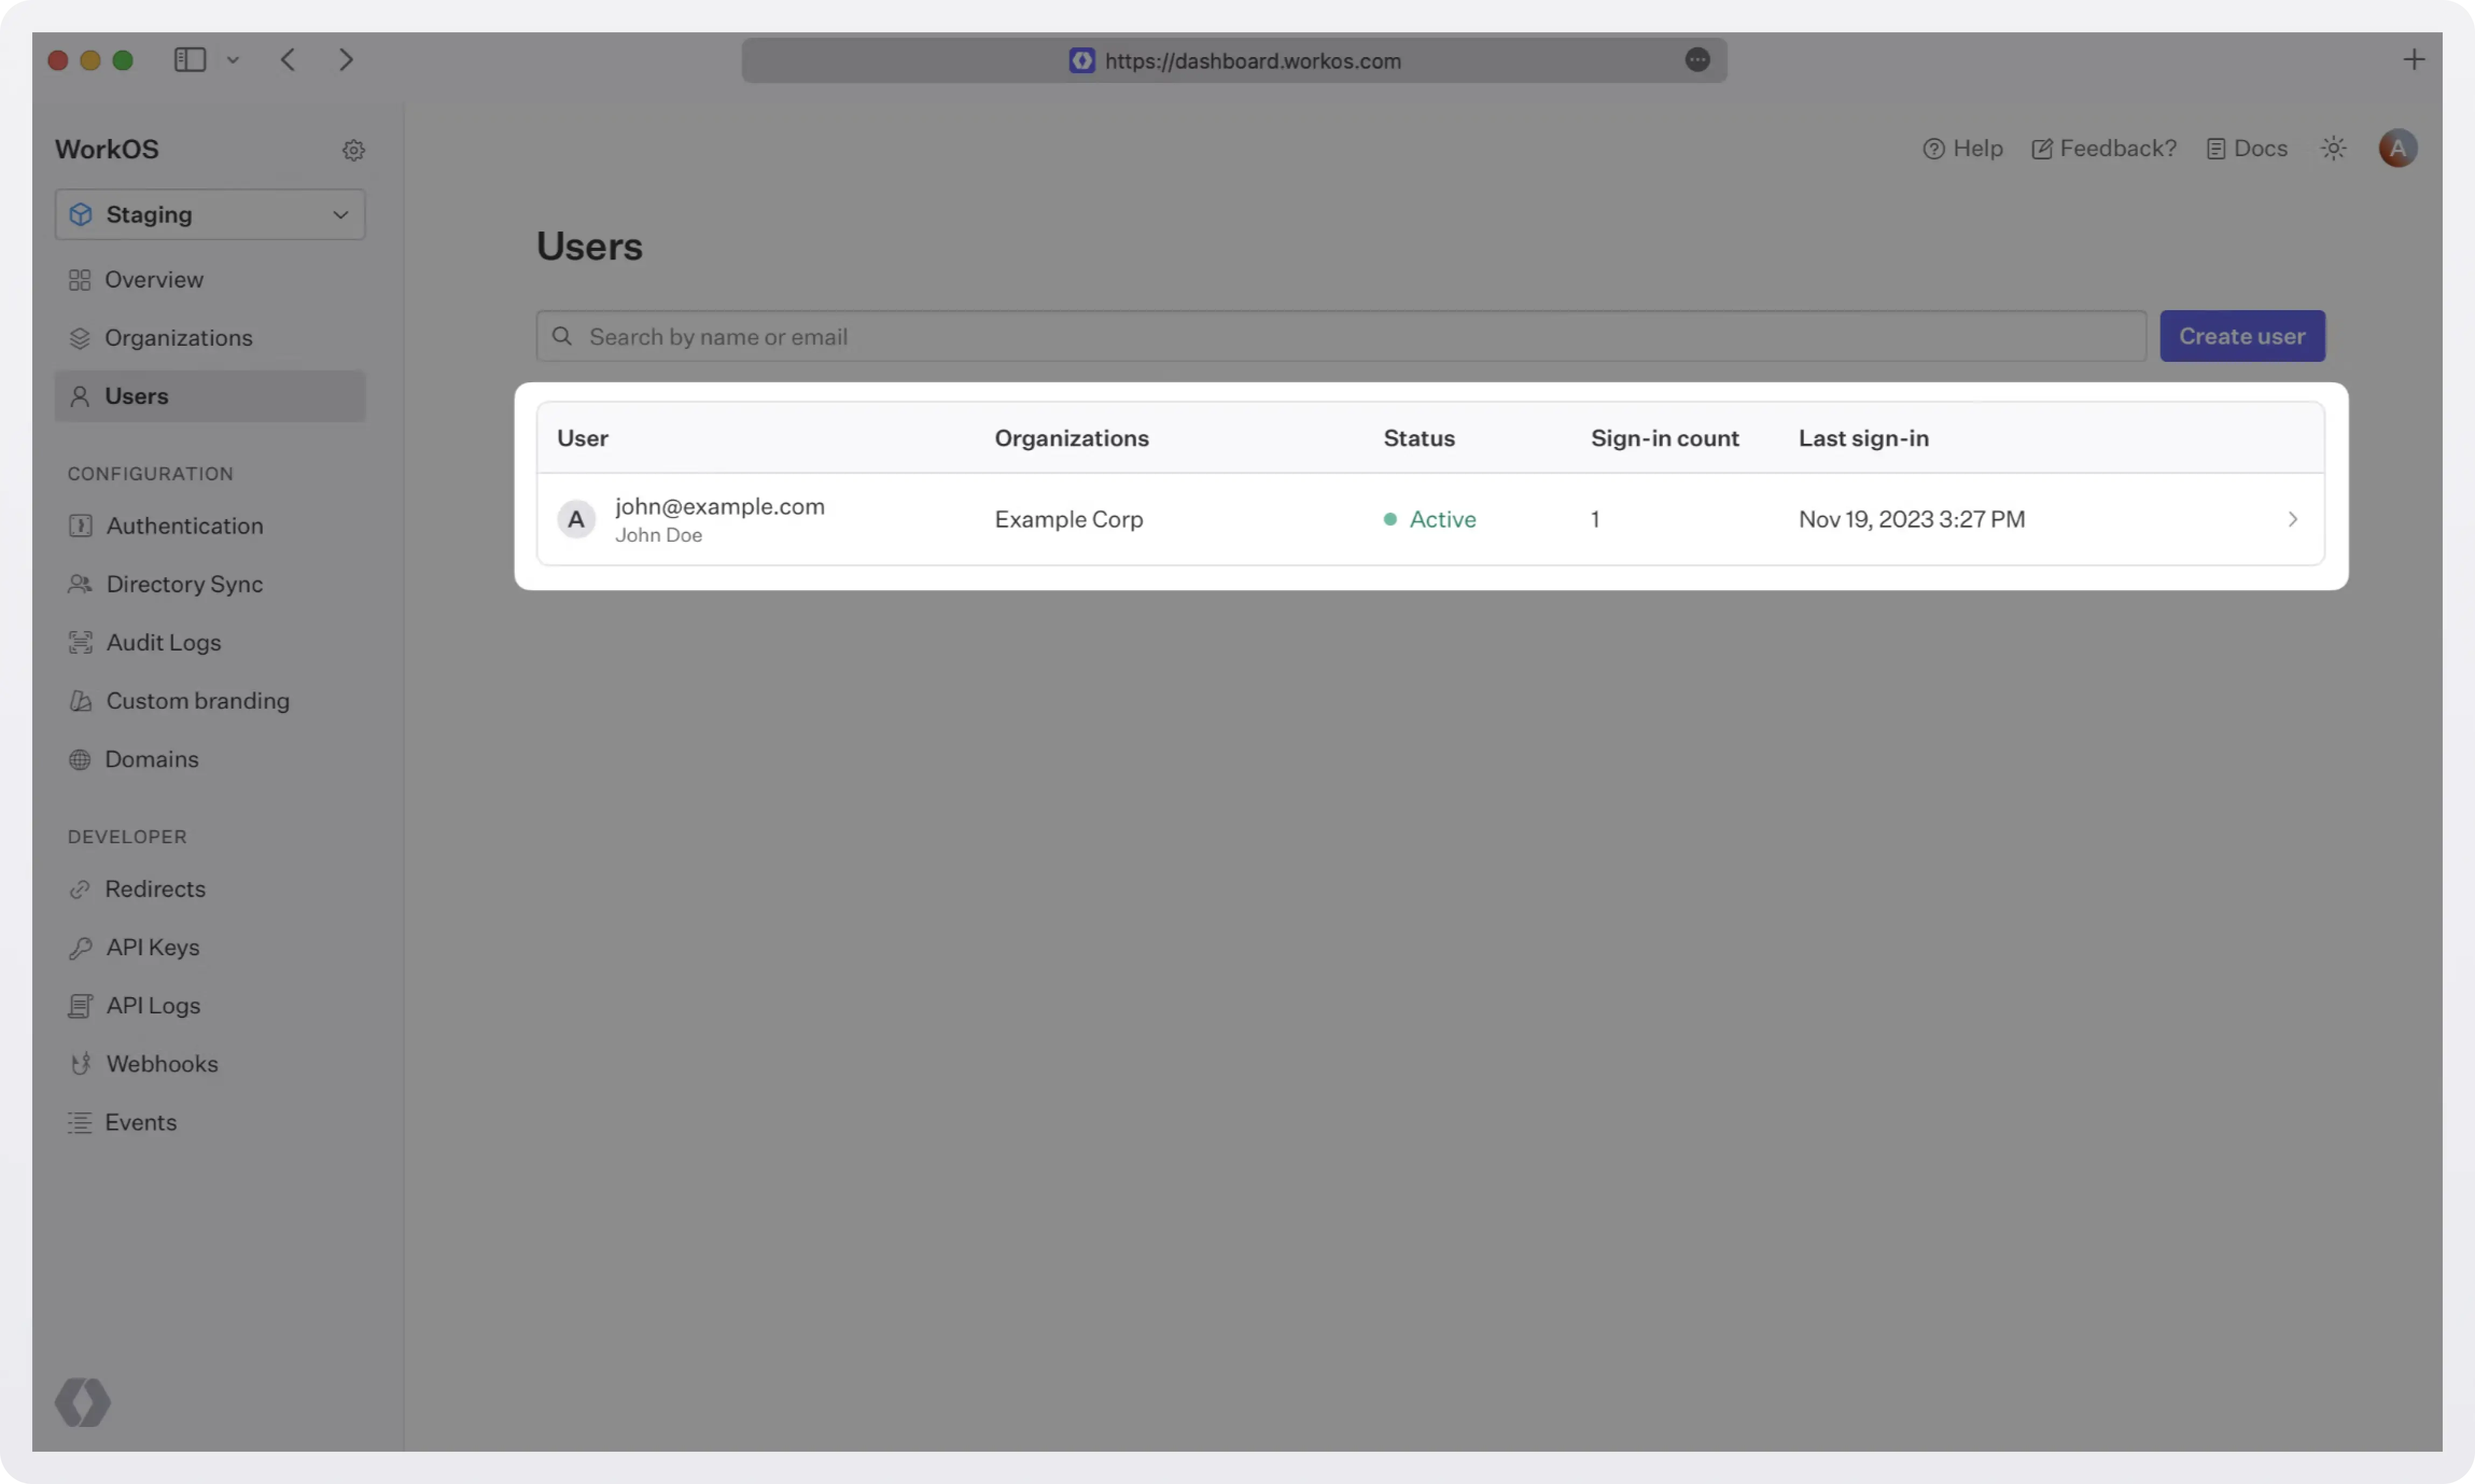Click the Organizations column header

click(x=1071, y=438)
